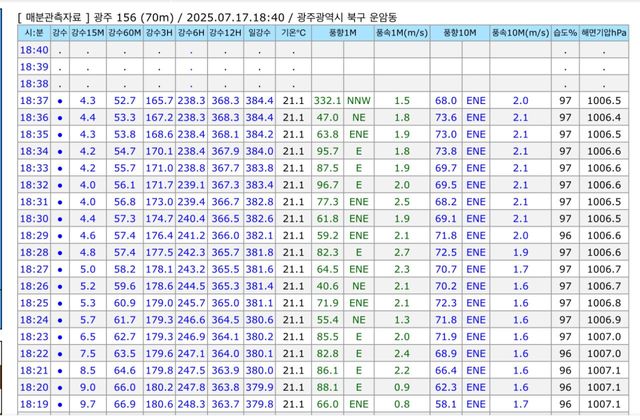Click wind direction 58.1 in the 18:19 row
The width and height of the screenshot is (640, 420).
pyautogui.click(x=446, y=404)
